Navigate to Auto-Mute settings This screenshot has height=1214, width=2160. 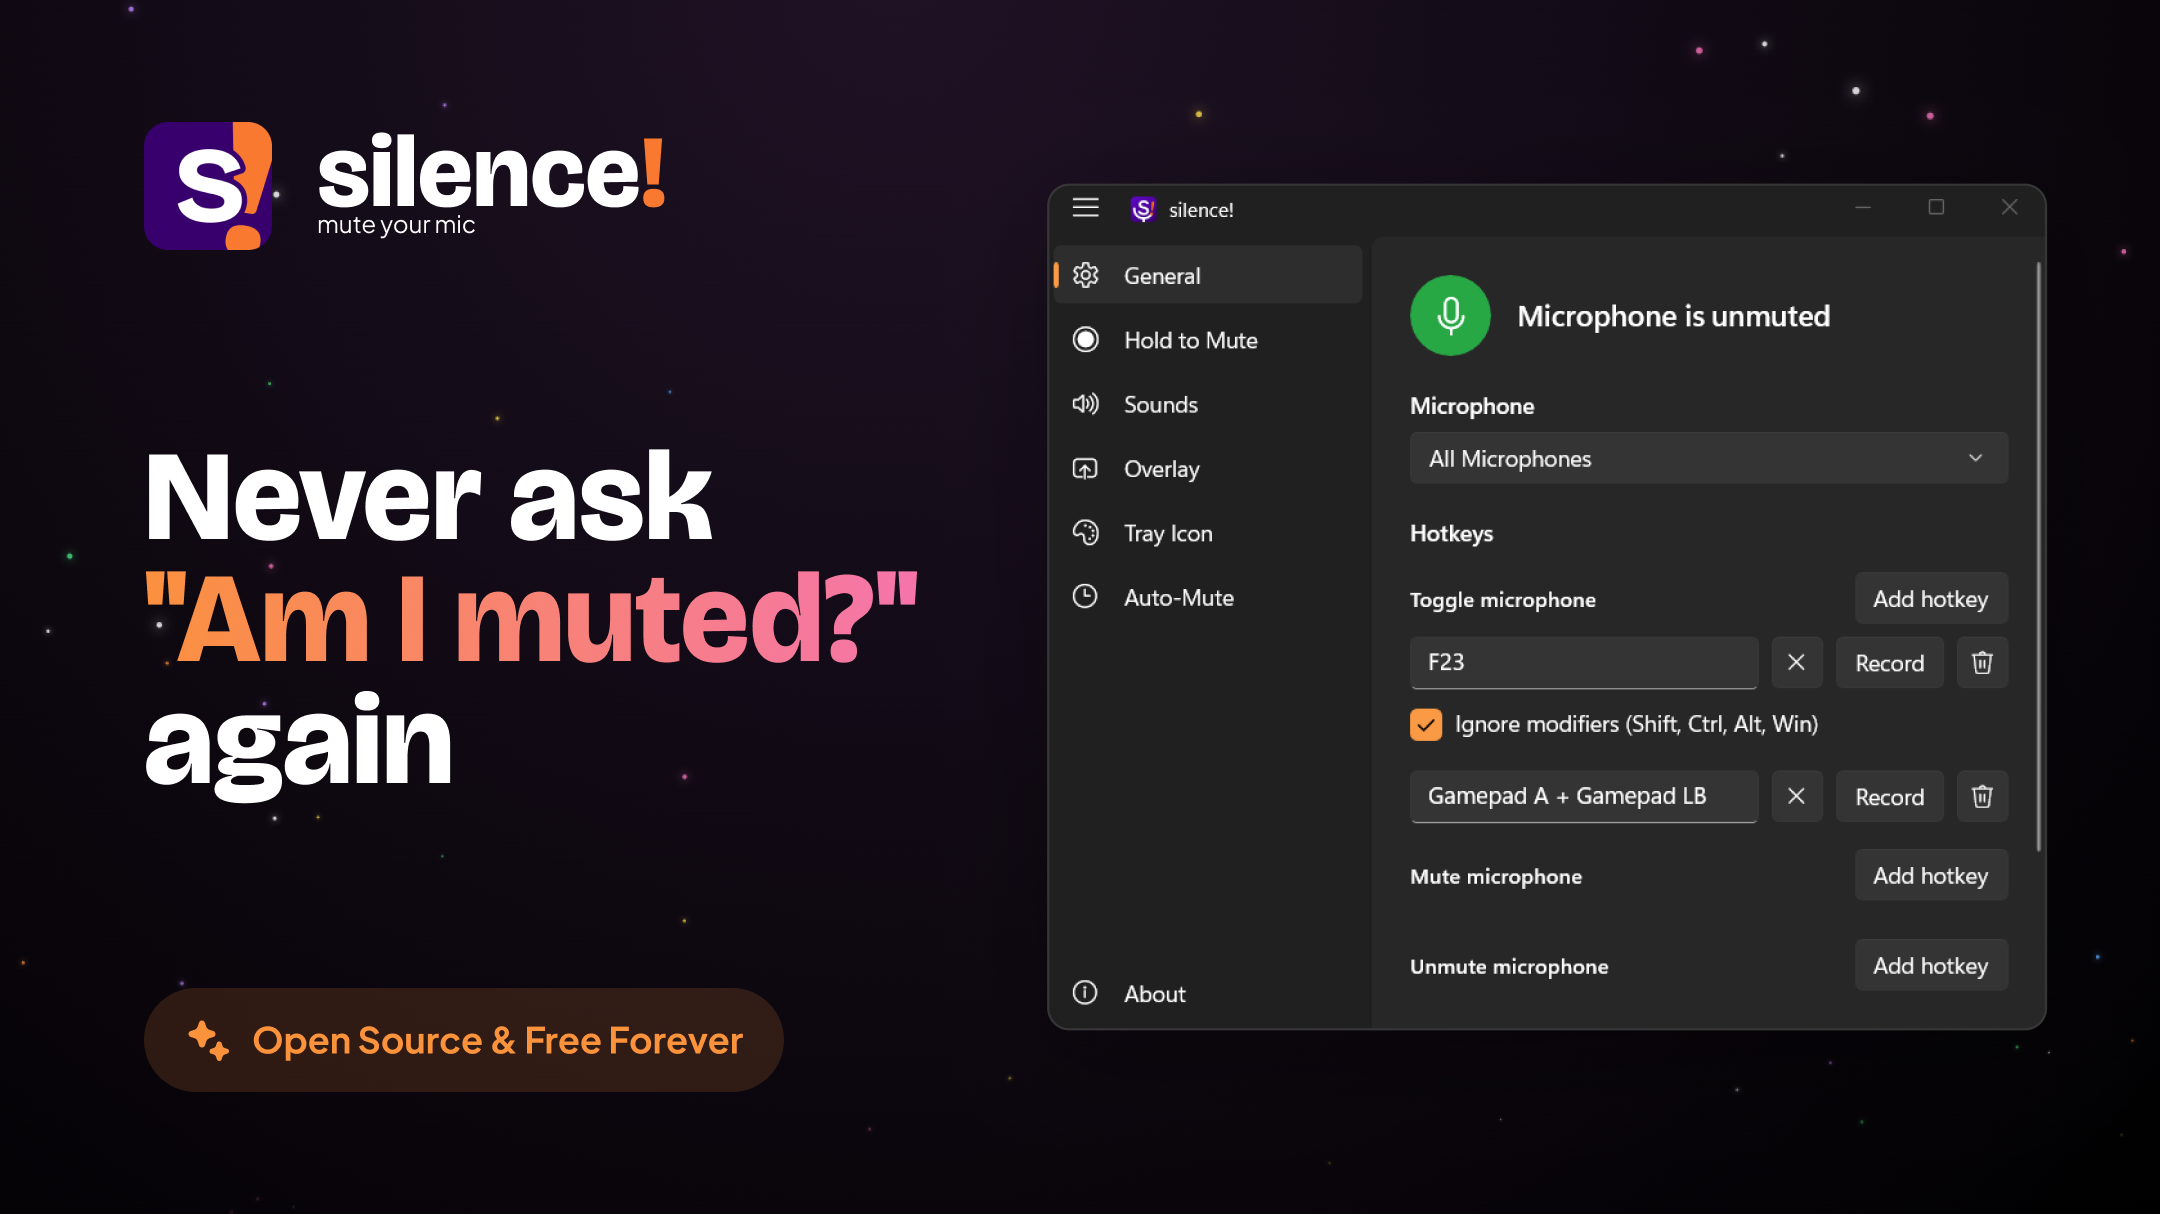pyautogui.click(x=1209, y=597)
